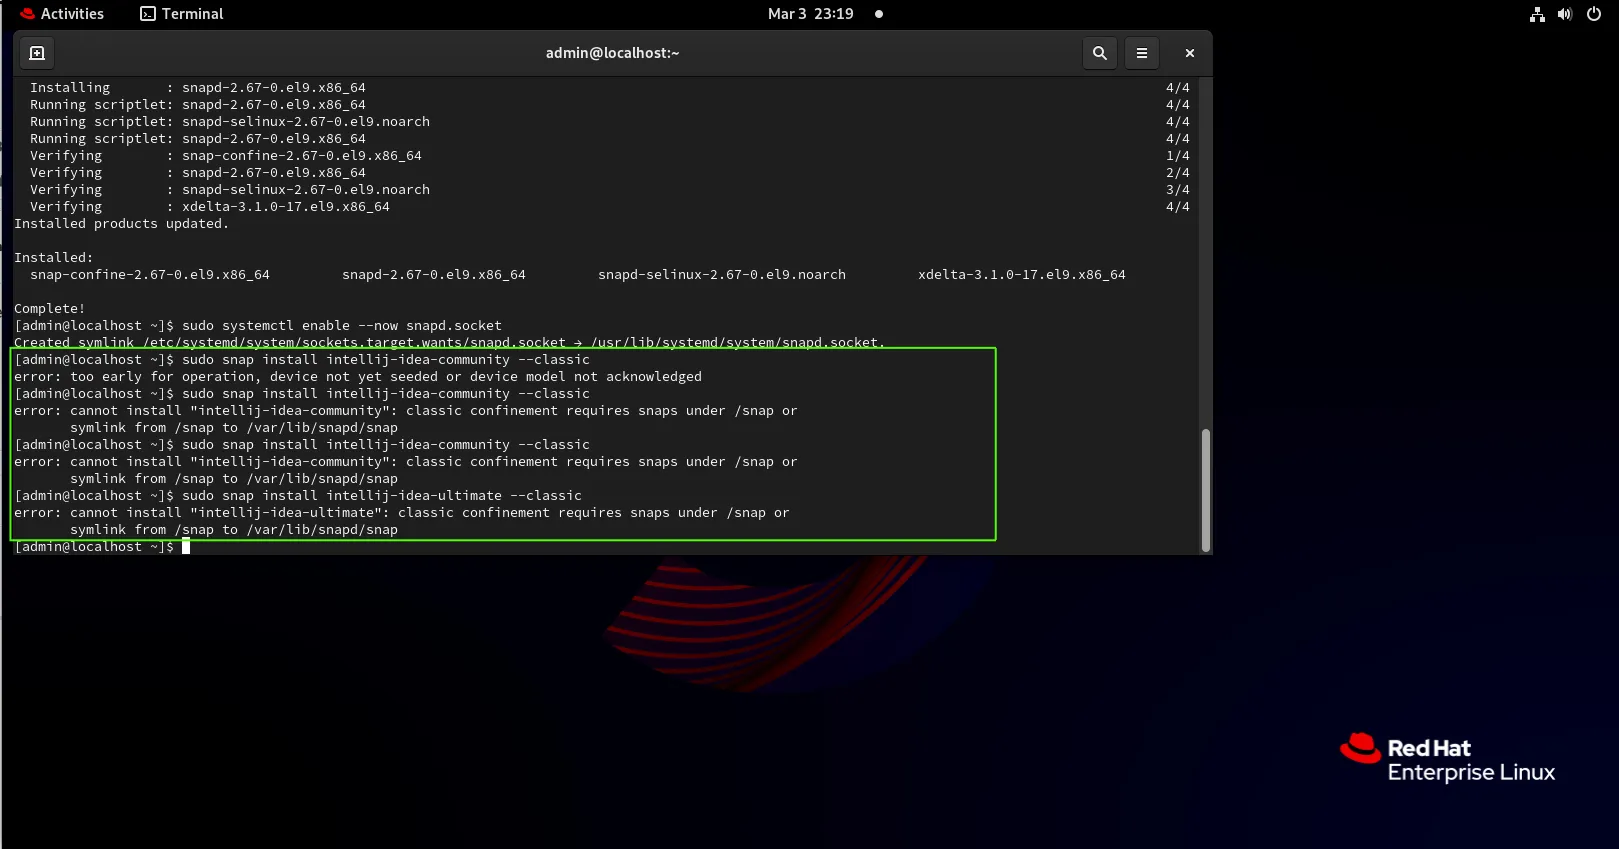The width and height of the screenshot is (1619, 849).
Task: Open the clock and calendar panel
Action: click(x=811, y=14)
